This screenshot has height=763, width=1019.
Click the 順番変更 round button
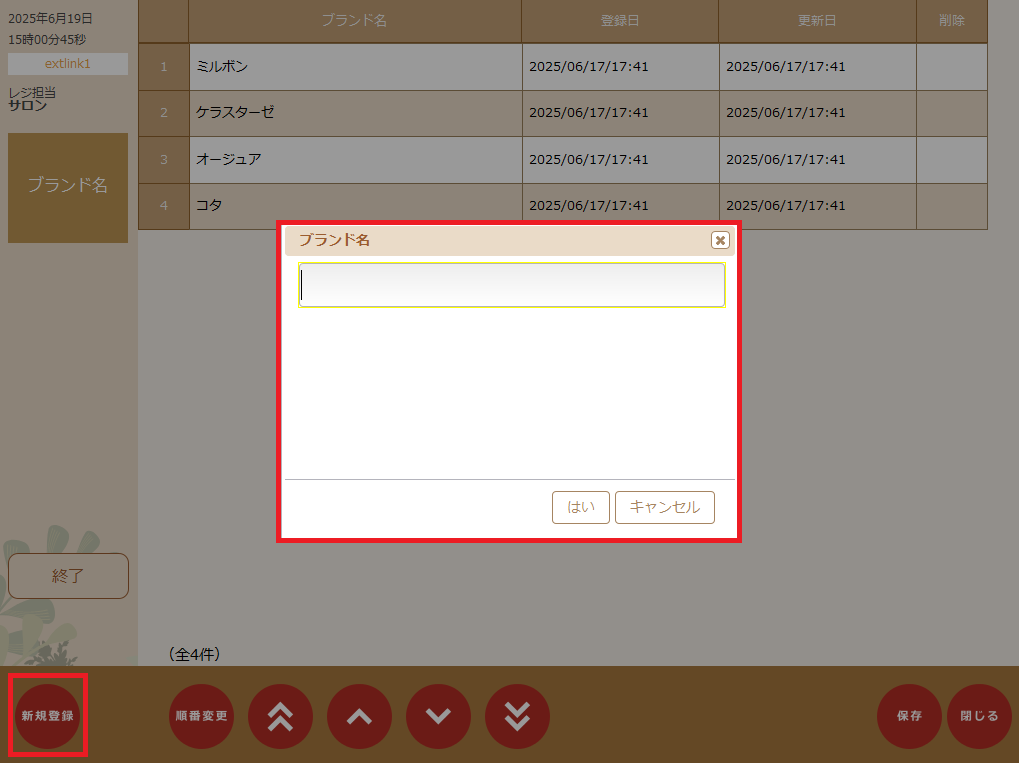click(x=201, y=716)
